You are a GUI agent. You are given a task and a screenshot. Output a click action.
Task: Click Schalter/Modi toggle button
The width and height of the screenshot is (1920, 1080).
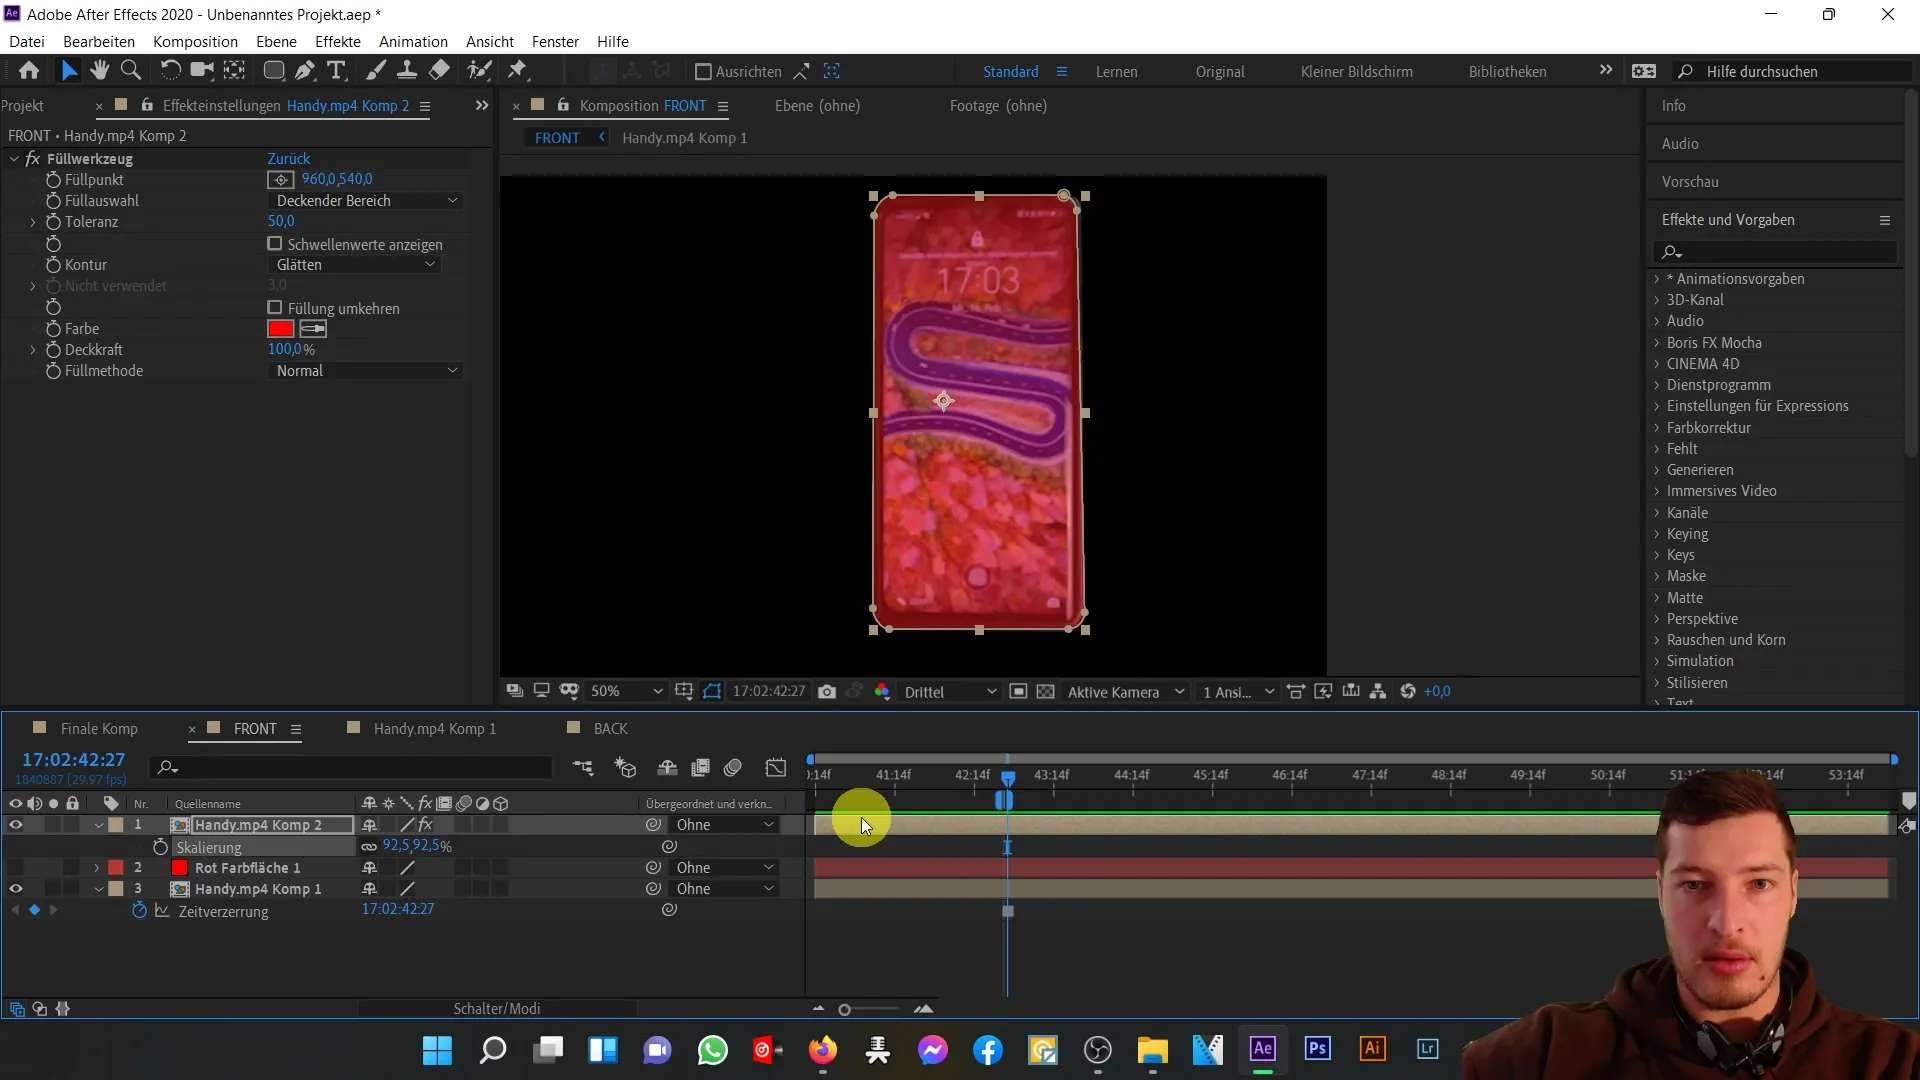(x=497, y=1009)
